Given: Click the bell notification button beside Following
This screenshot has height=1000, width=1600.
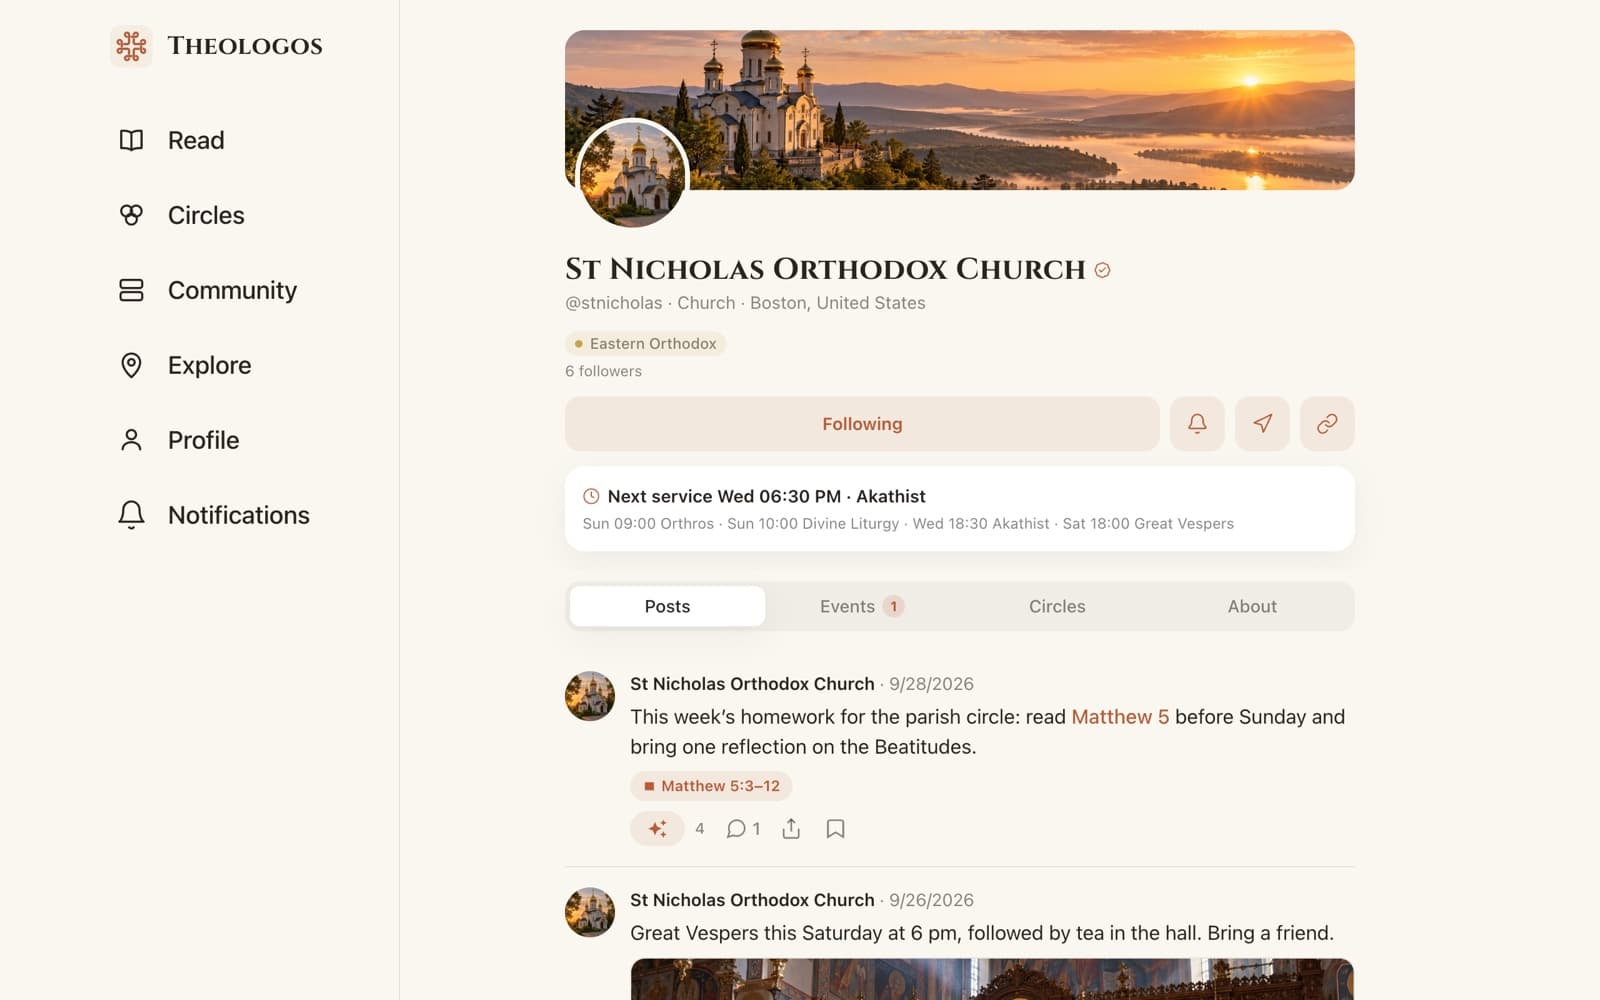Looking at the screenshot, I should [x=1197, y=424].
